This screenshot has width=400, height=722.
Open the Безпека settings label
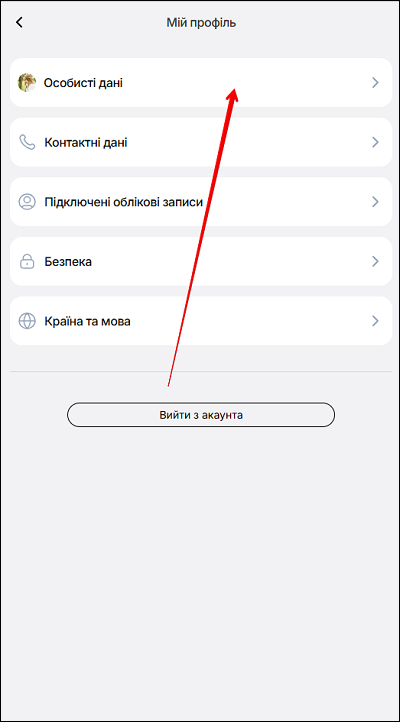point(68,262)
